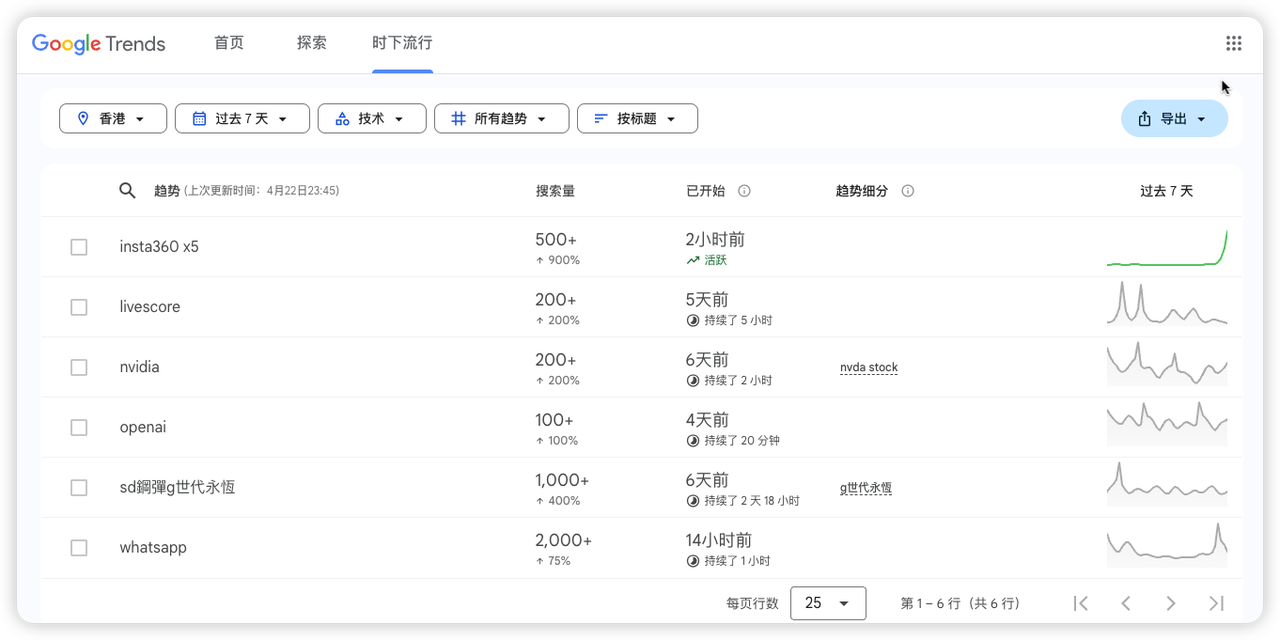Open the 香港 location dropdown
The width and height of the screenshot is (1280, 640).
tap(111, 118)
